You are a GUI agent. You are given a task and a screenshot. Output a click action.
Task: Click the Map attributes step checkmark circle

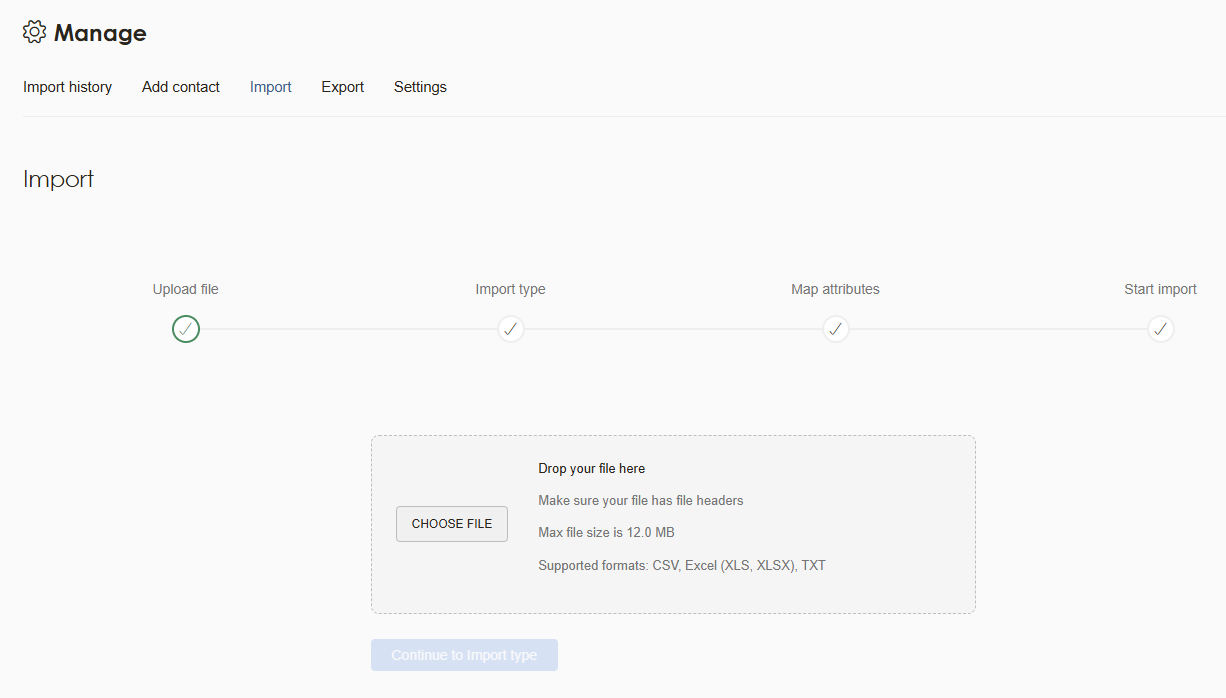836,329
